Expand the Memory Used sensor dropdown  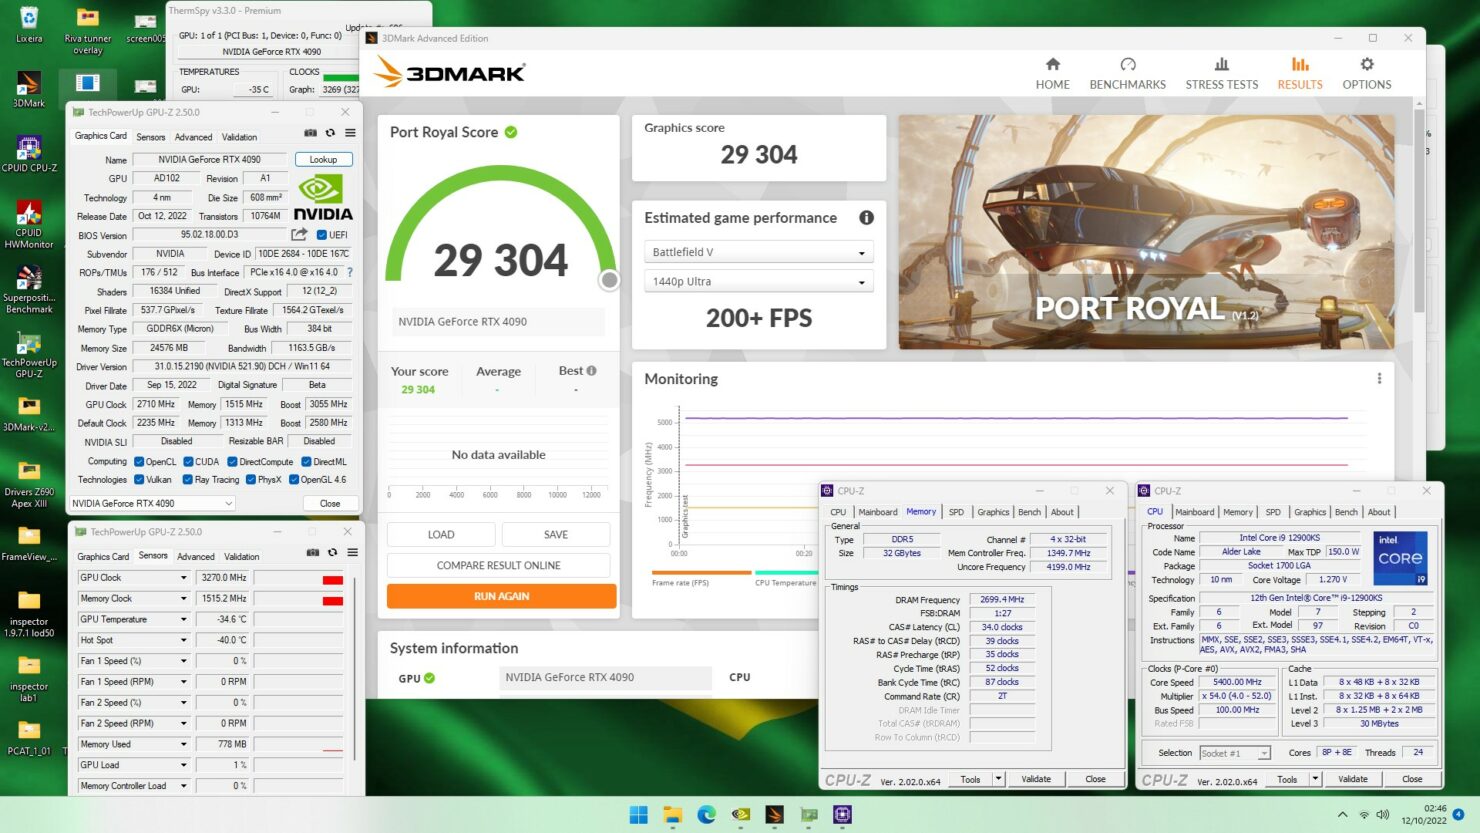point(184,744)
